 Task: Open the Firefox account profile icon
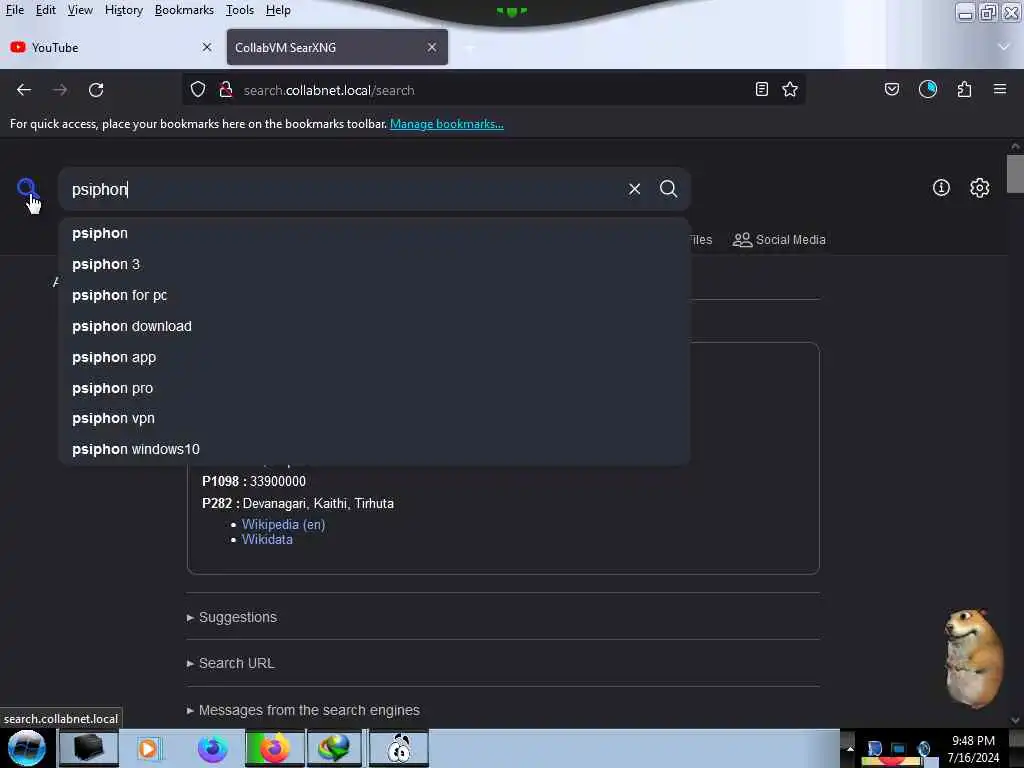pos(927,89)
